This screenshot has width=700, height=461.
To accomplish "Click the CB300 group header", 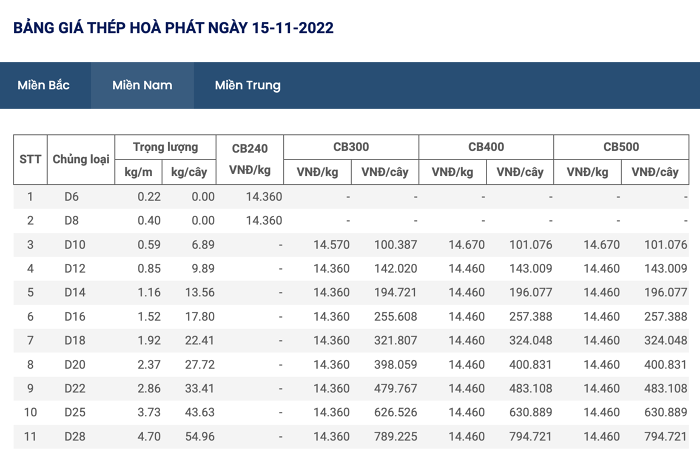I will pos(351,147).
